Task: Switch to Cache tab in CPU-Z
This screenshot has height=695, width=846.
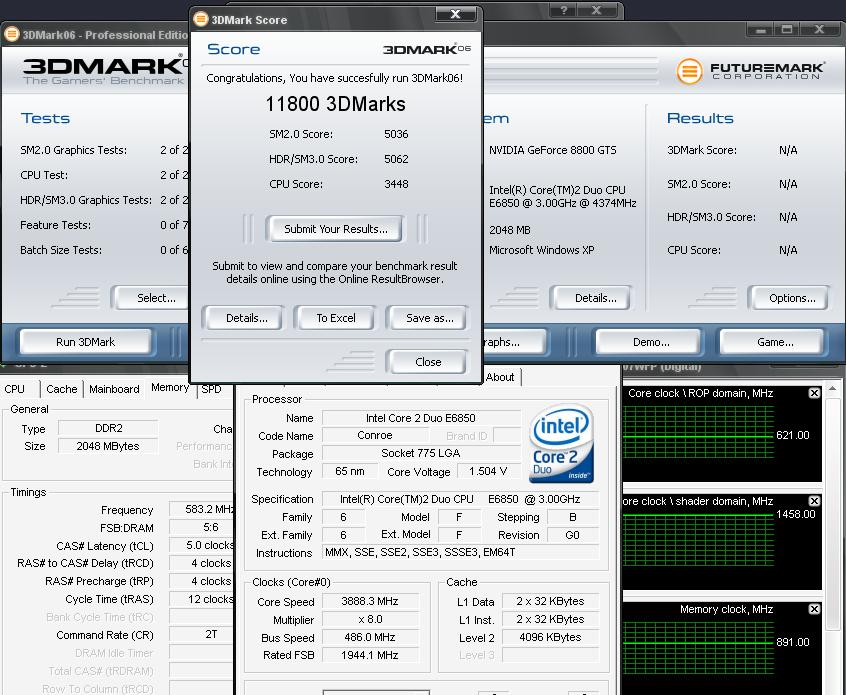Action: coord(62,389)
